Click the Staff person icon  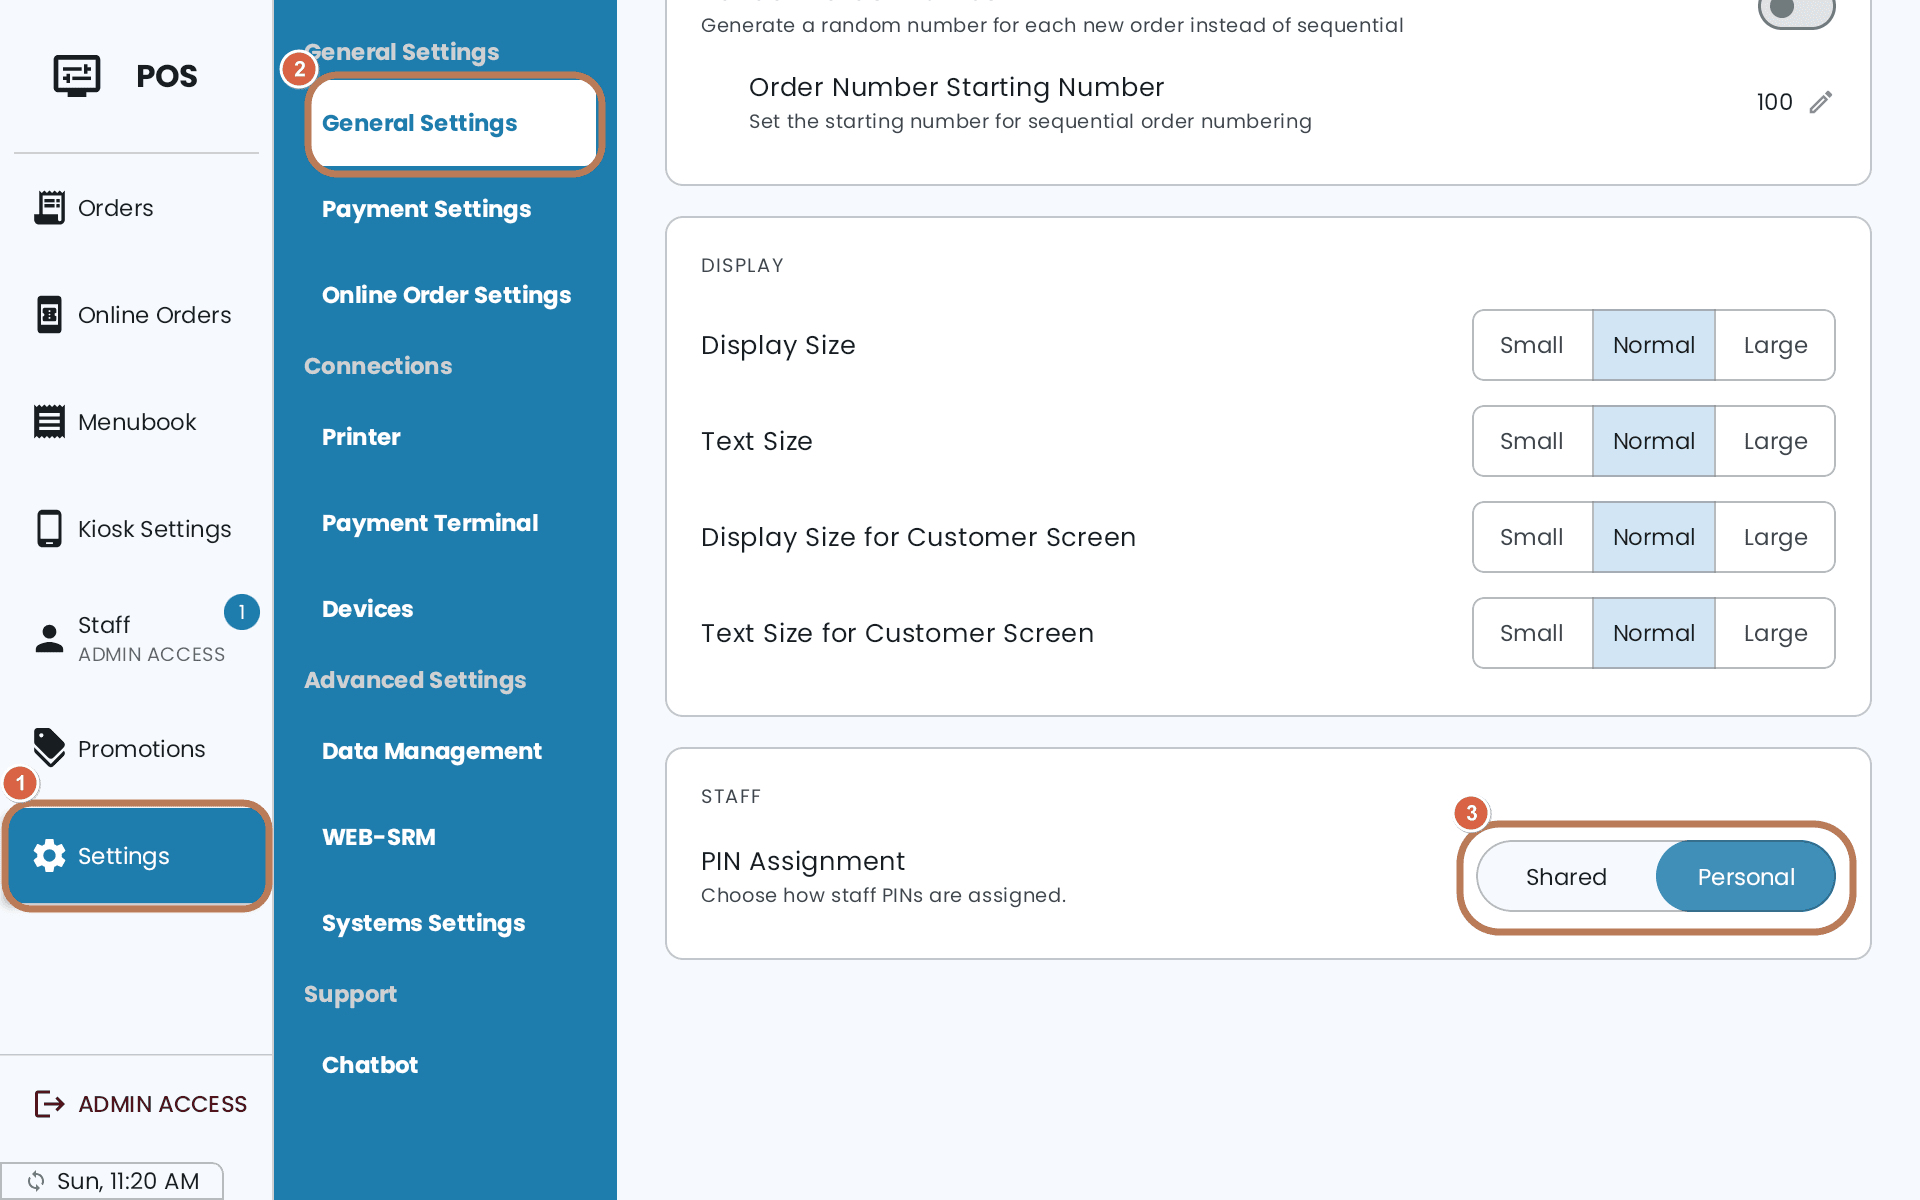point(49,638)
